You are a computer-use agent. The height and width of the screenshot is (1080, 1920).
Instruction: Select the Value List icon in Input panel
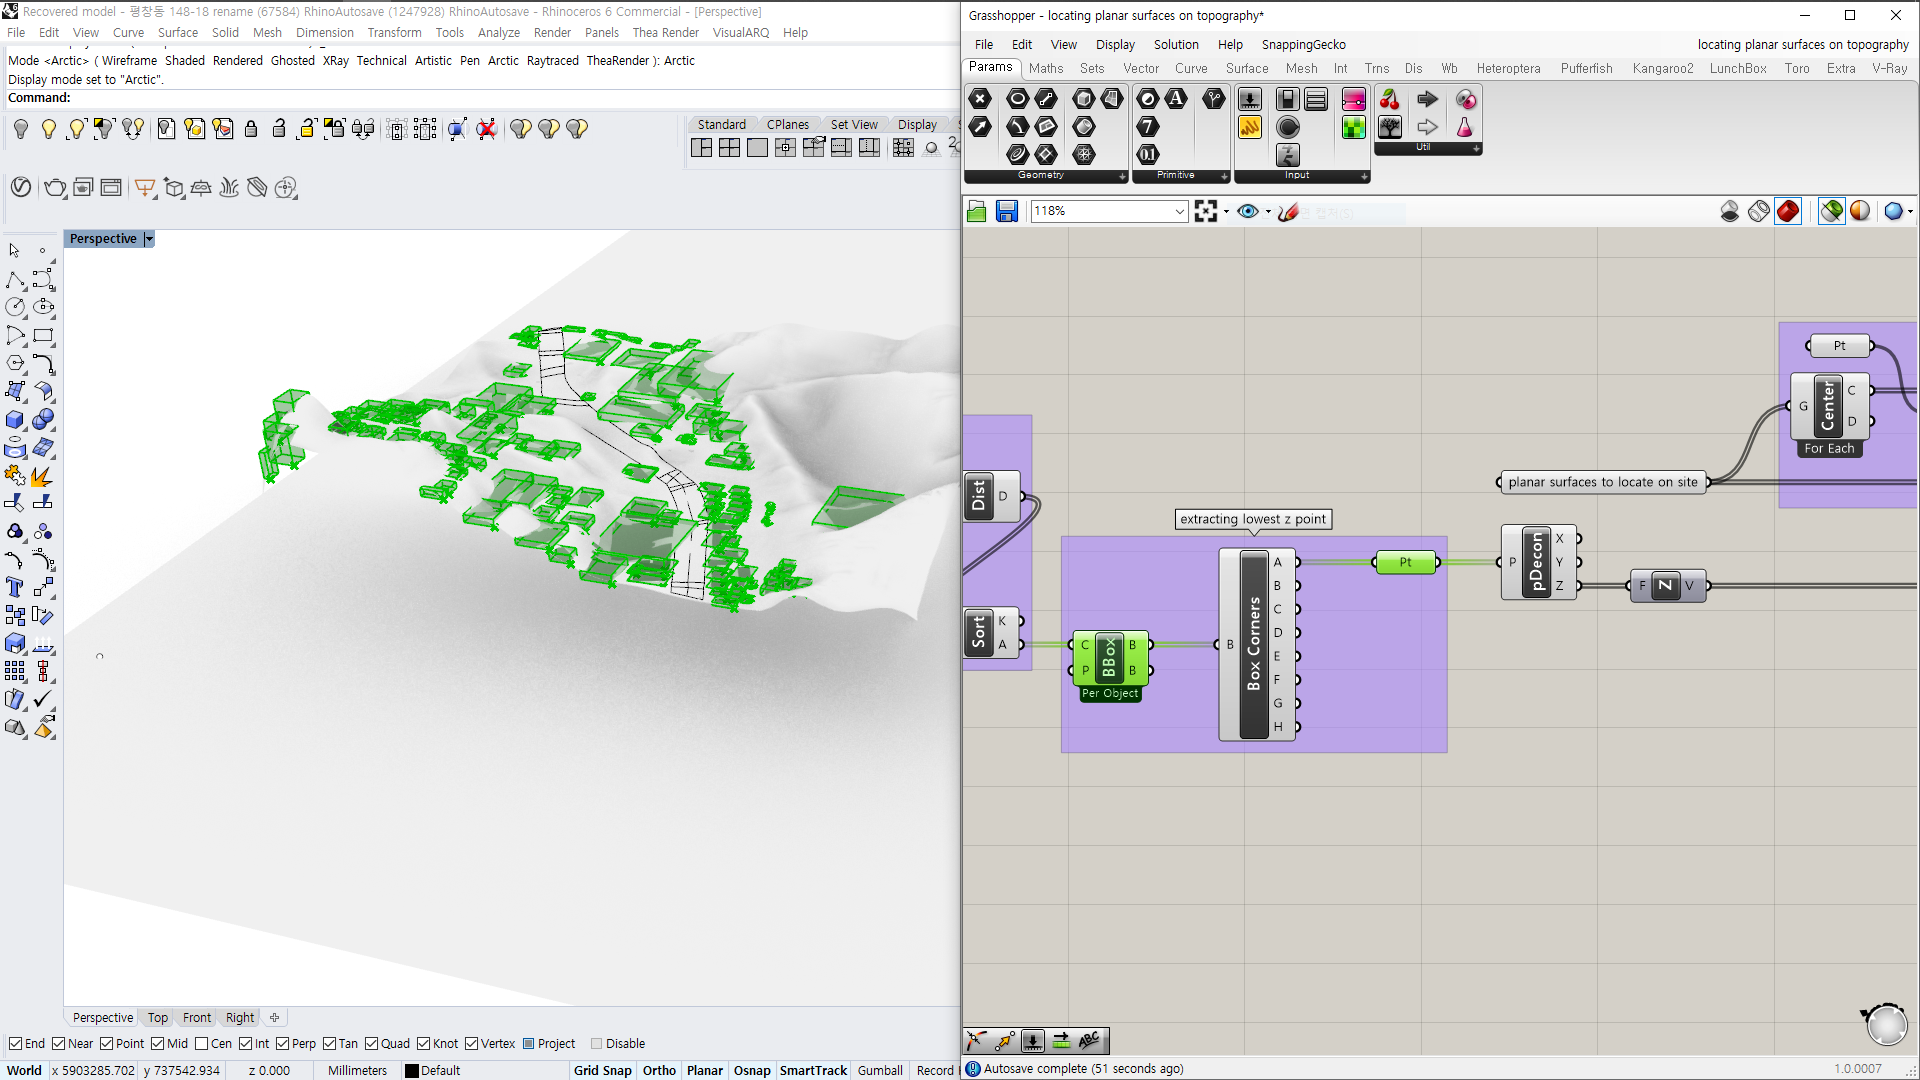tap(1316, 99)
